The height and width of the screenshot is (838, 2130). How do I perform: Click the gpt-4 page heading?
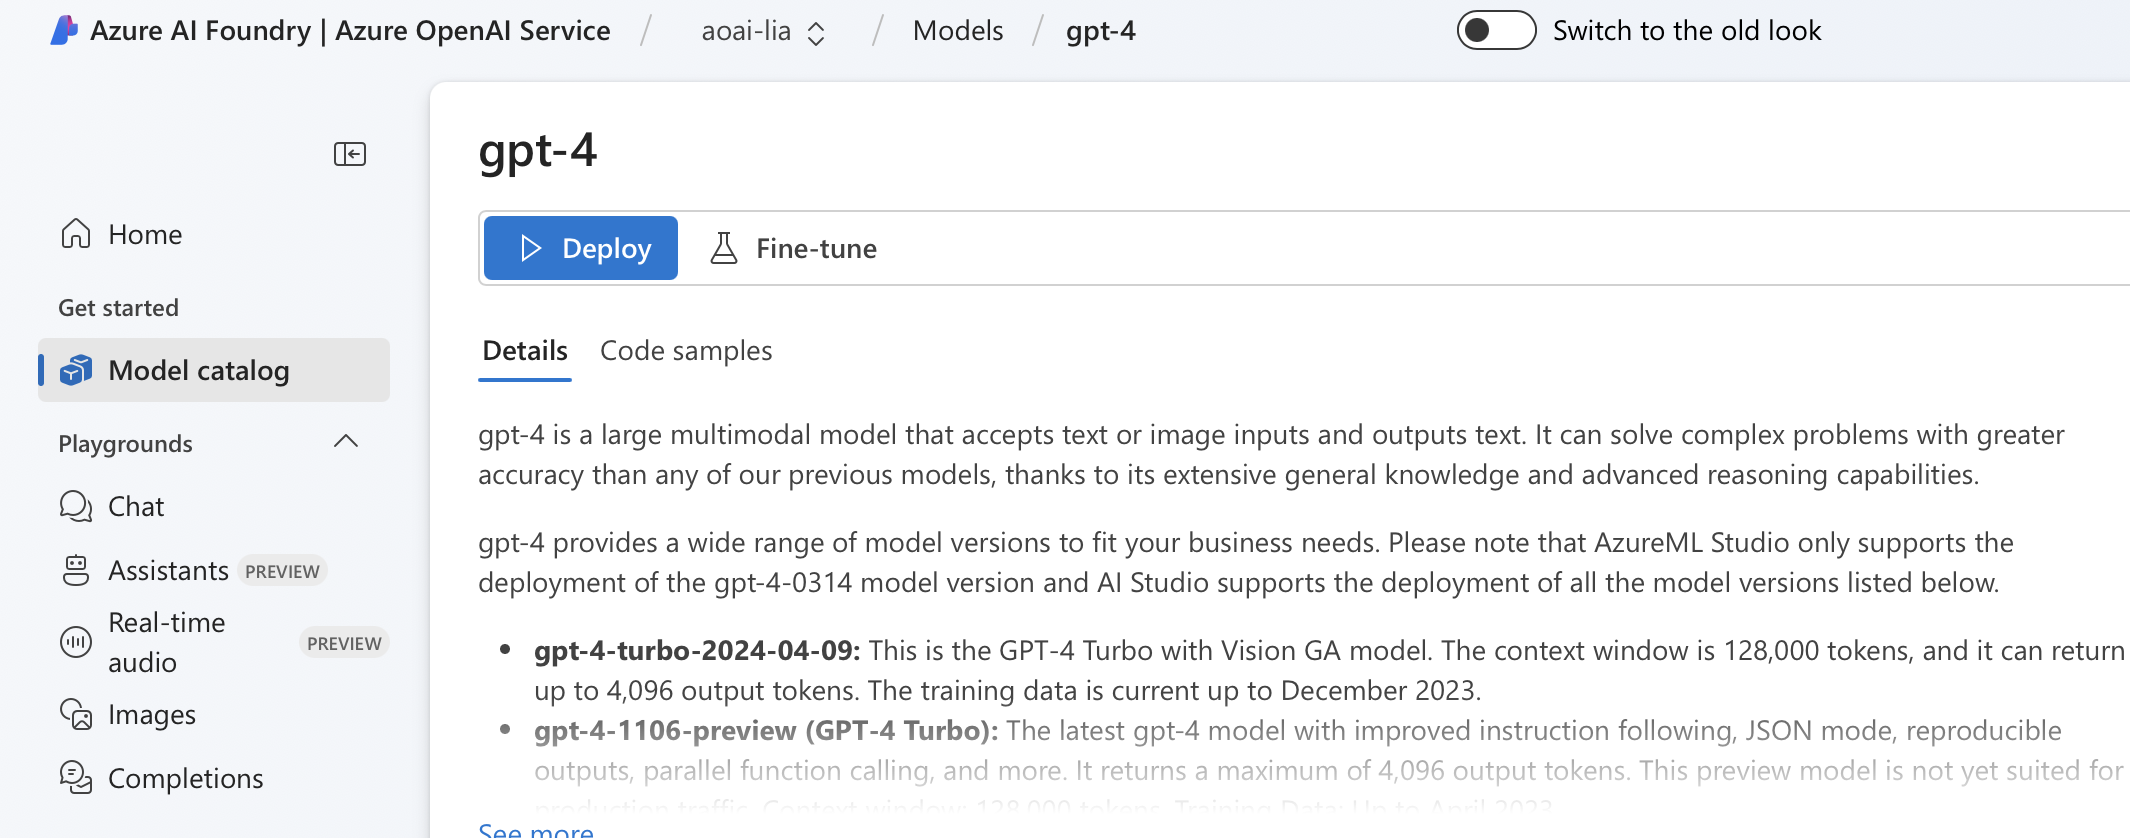537,152
